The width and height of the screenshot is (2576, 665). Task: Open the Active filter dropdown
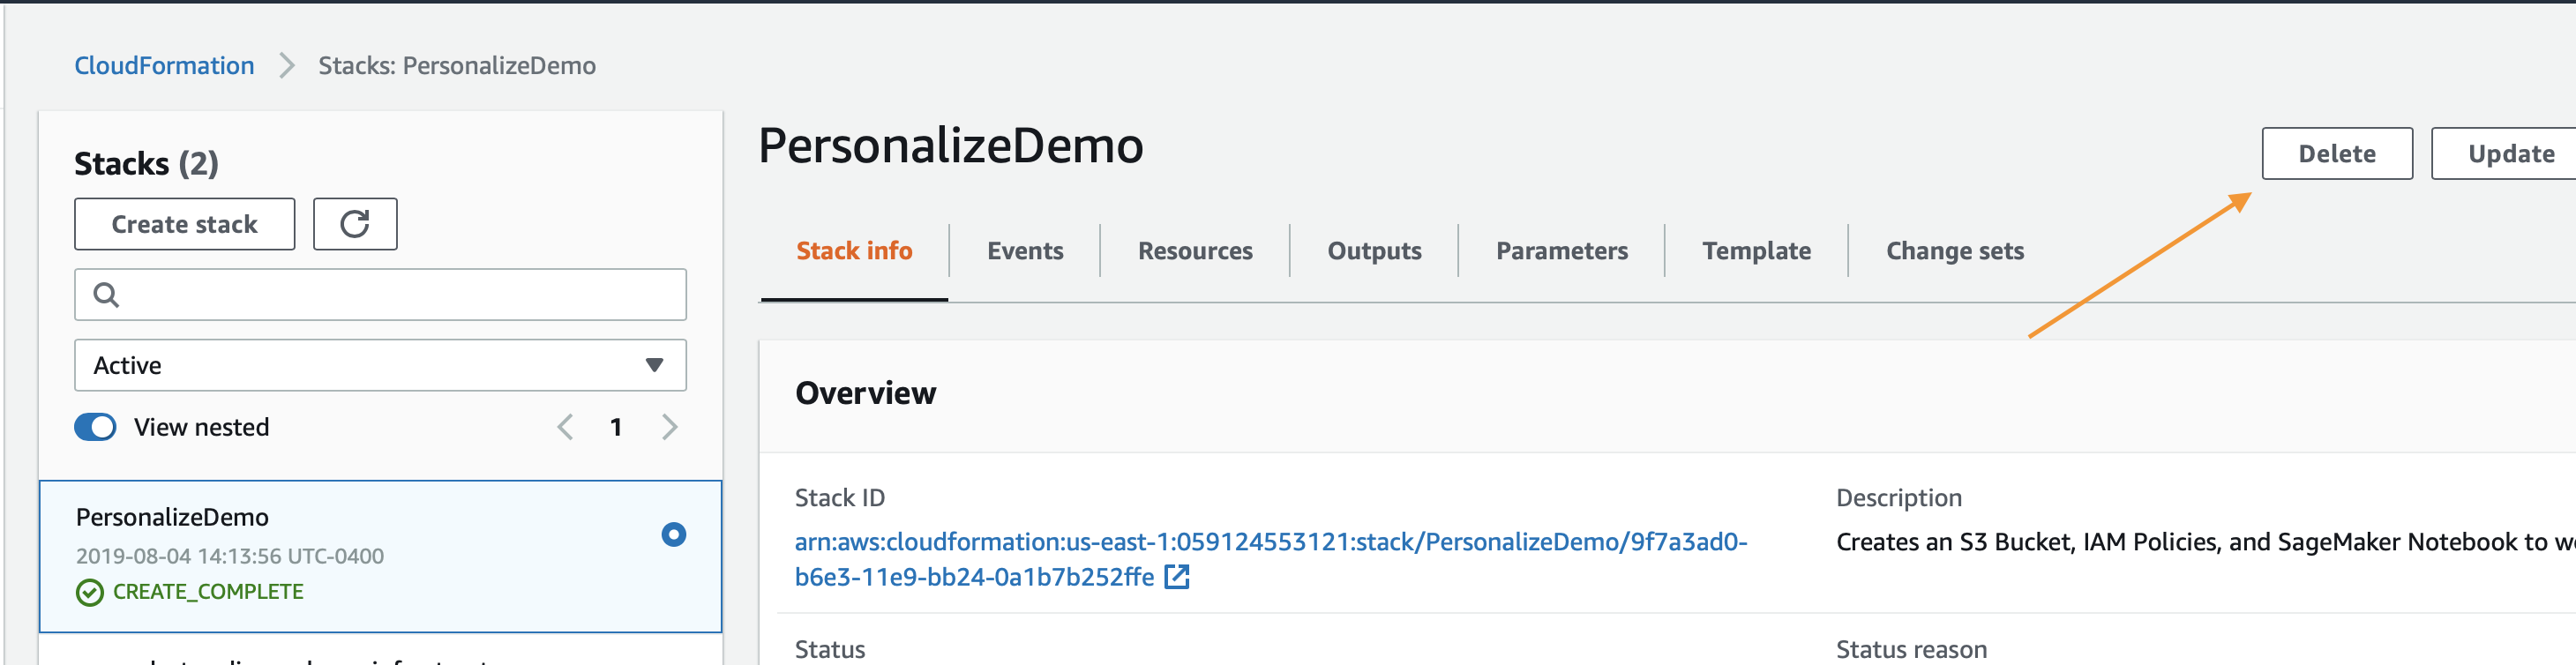click(x=380, y=365)
